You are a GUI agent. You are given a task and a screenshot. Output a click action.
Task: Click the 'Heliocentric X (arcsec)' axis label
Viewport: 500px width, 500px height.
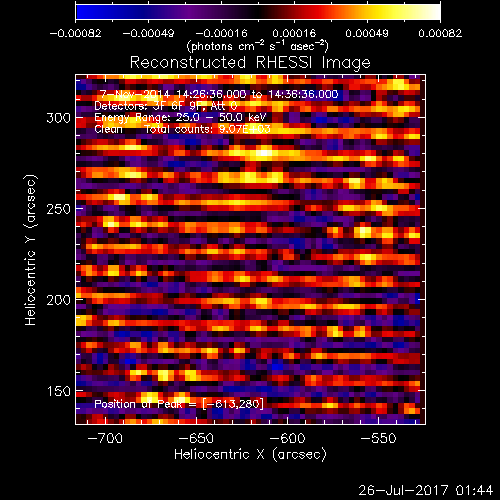tap(250, 455)
